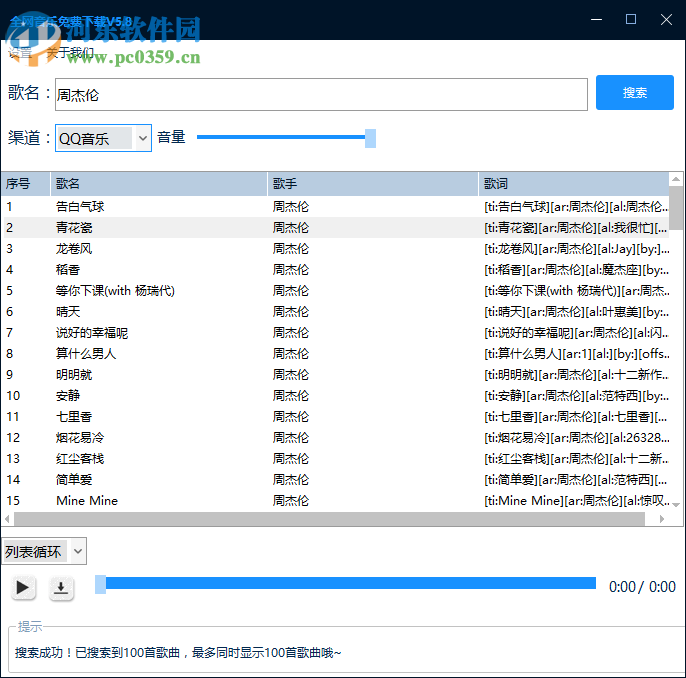Click the 音量 volume slider handle

pos(370,138)
